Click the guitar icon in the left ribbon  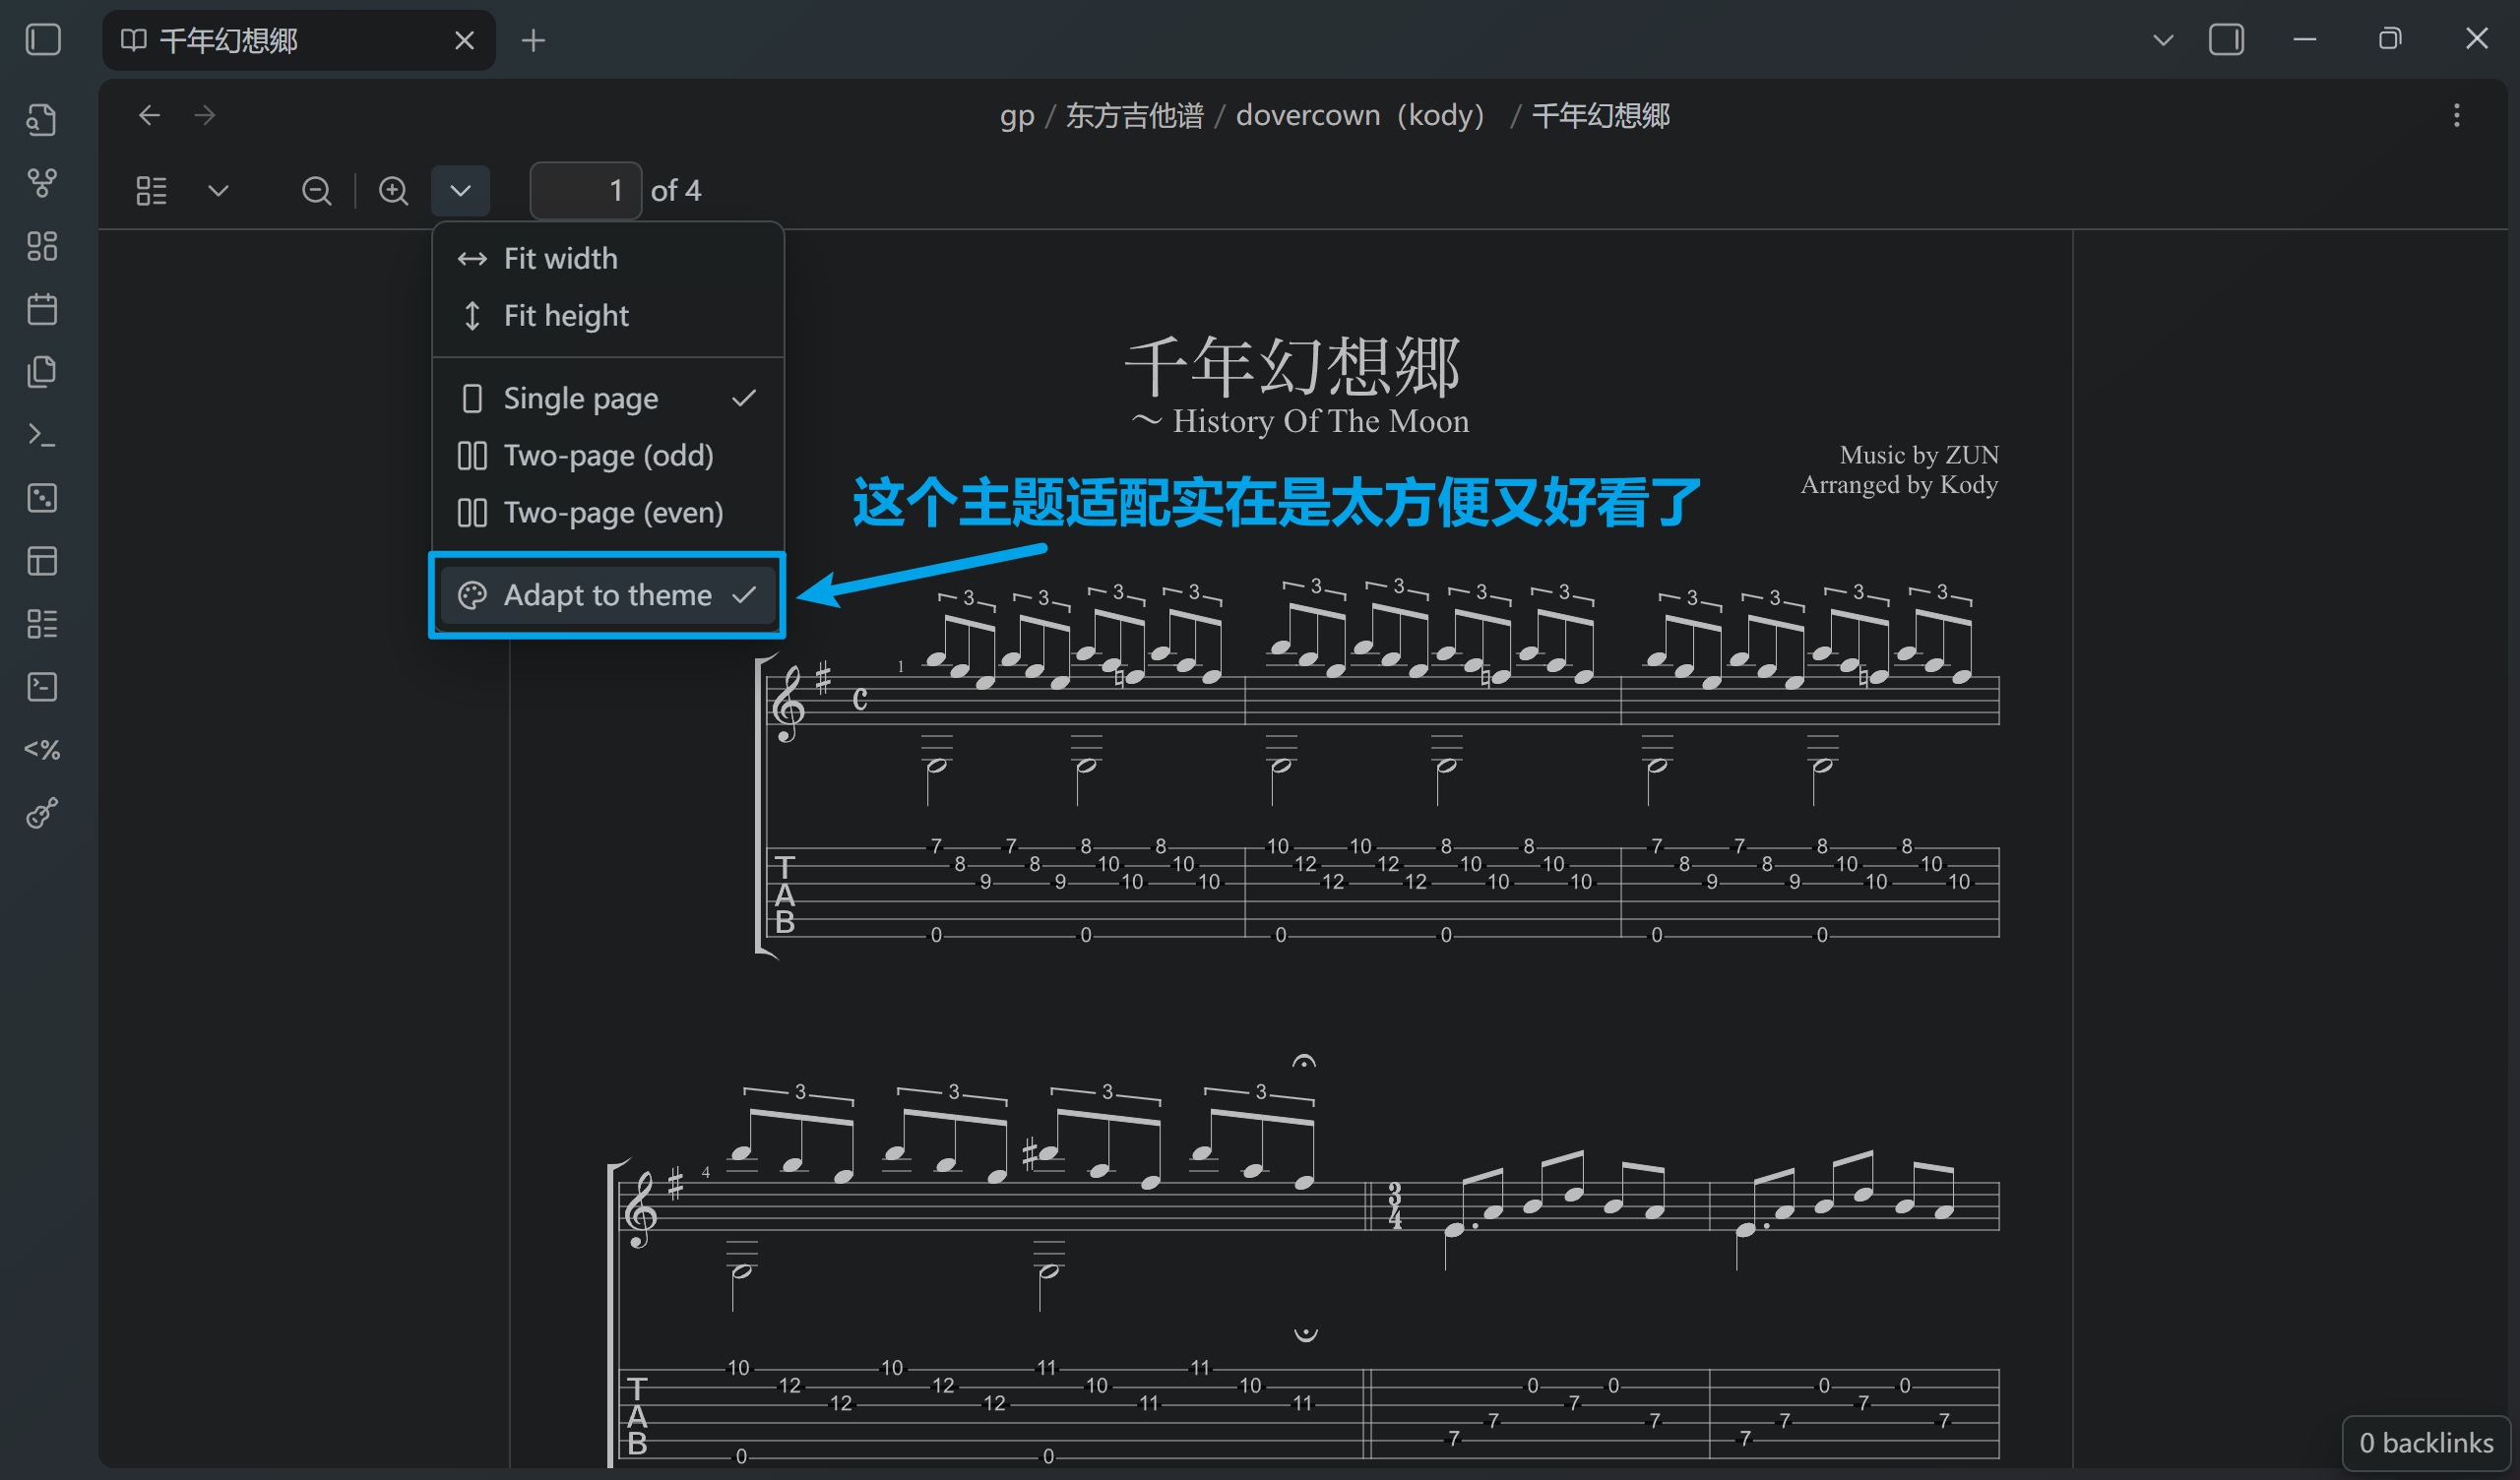point(42,813)
